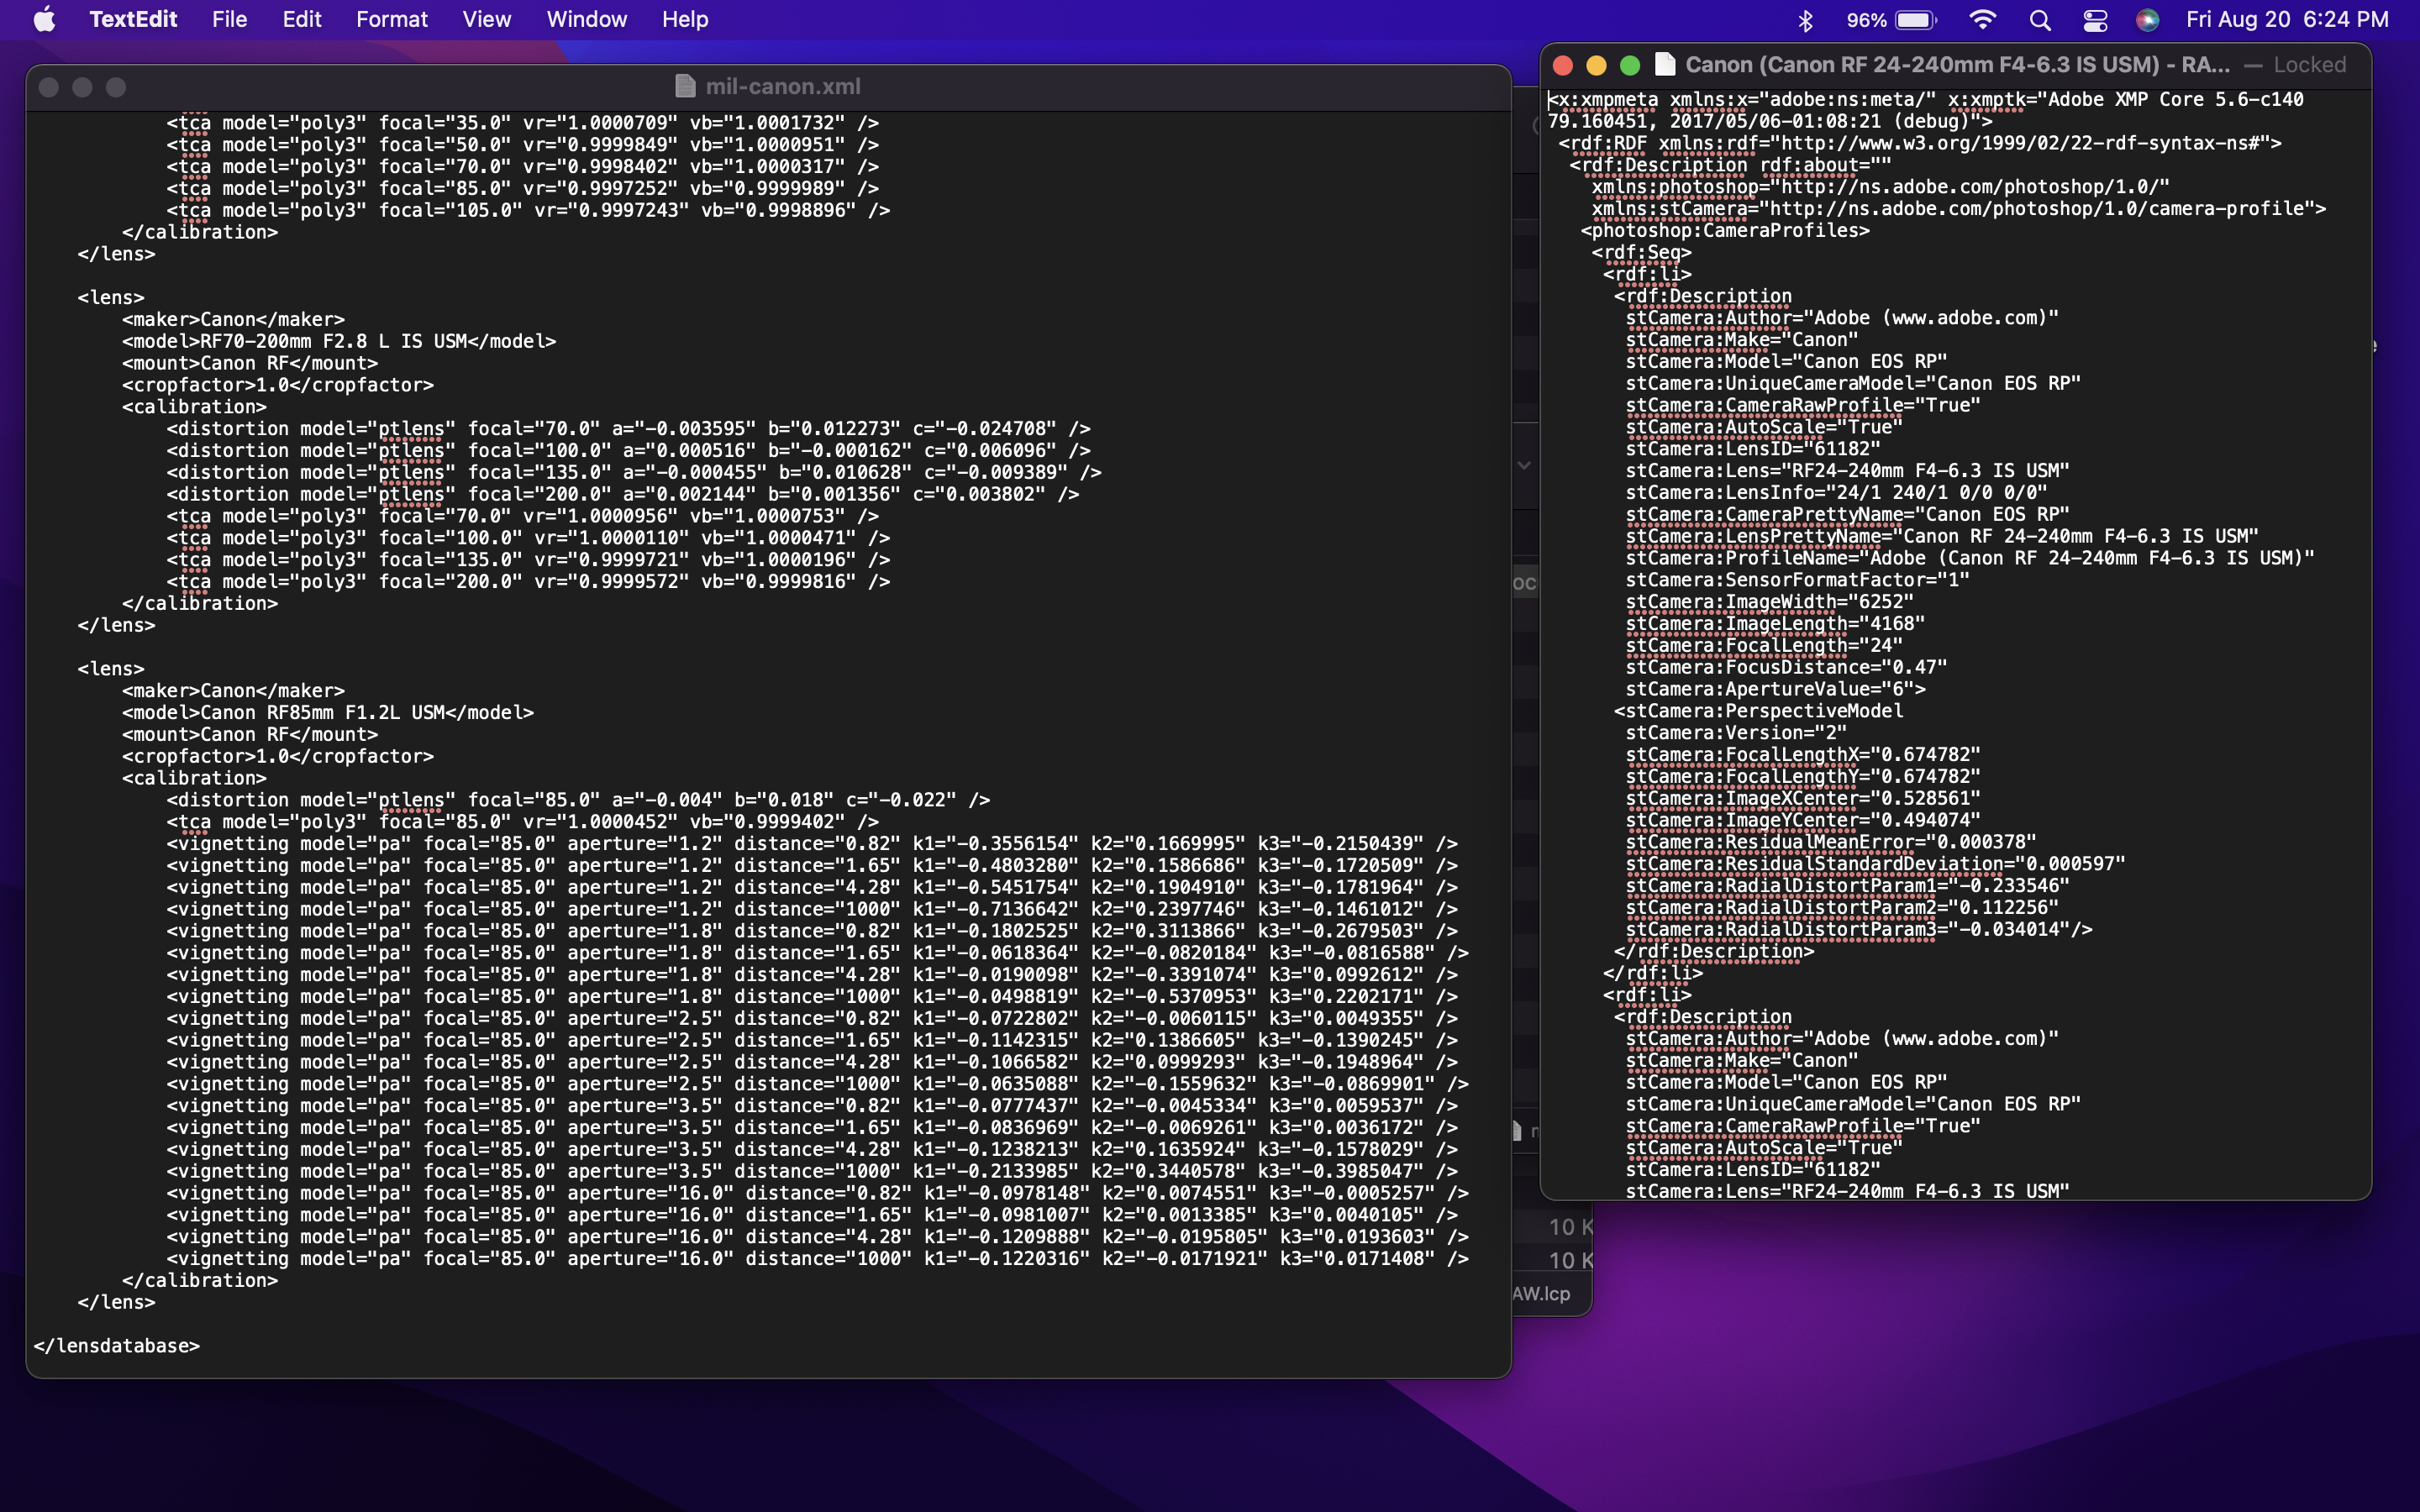Click the stCamera:ApertureValue="6" line
This screenshot has height=1512, width=2420.
click(x=1775, y=689)
